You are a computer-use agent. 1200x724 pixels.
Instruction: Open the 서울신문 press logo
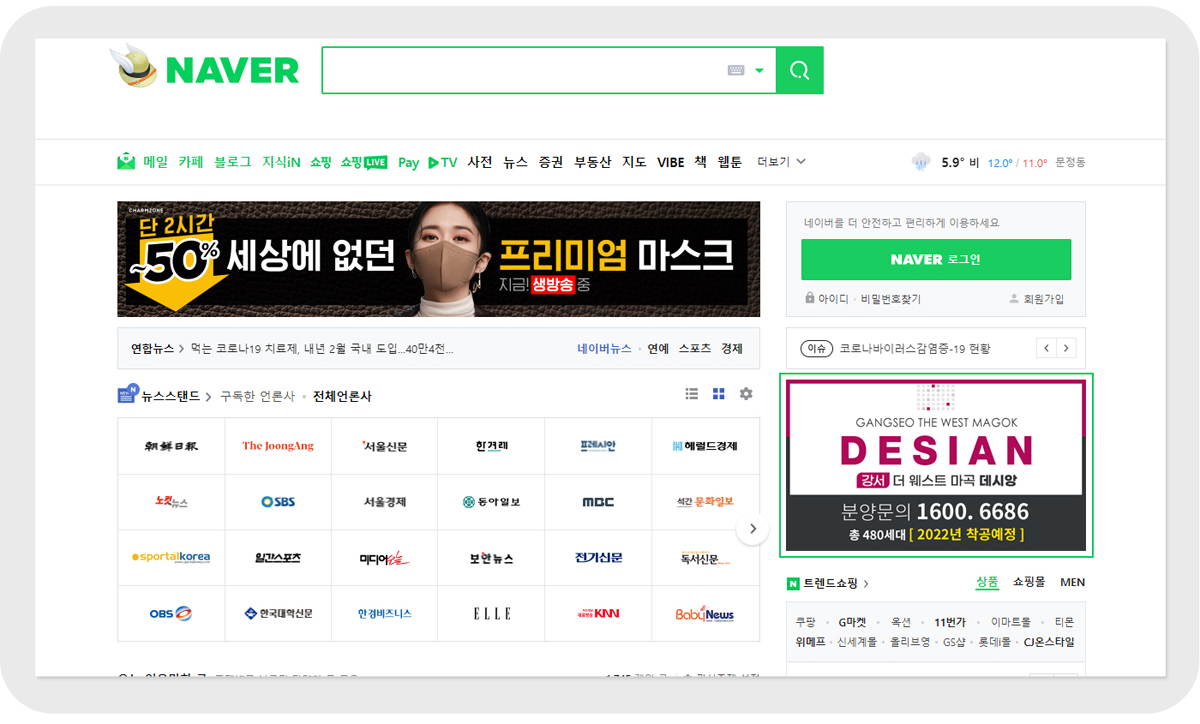point(385,446)
